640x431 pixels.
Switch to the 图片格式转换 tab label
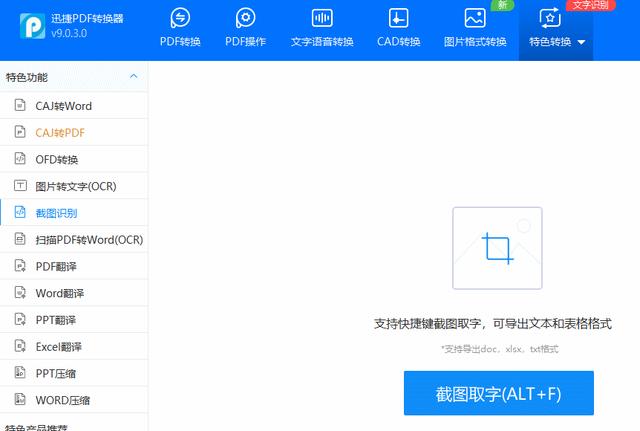click(475, 42)
